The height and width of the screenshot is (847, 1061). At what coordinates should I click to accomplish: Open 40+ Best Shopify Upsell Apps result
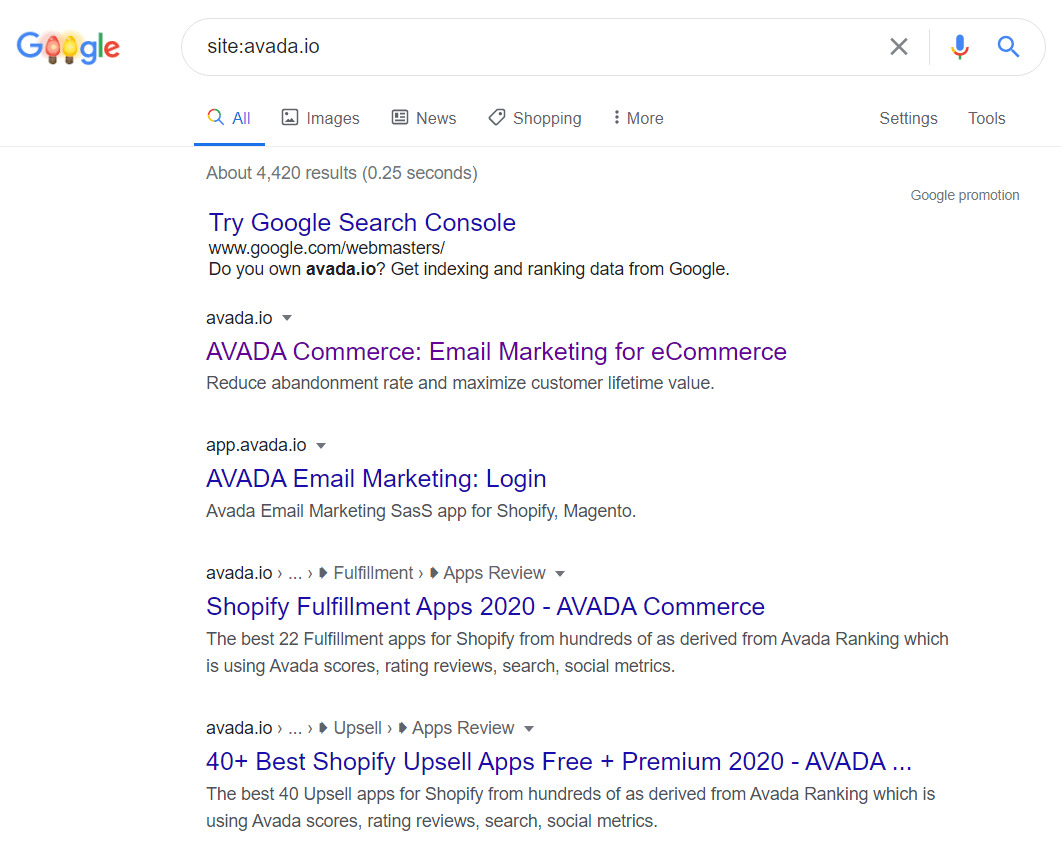pos(558,762)
